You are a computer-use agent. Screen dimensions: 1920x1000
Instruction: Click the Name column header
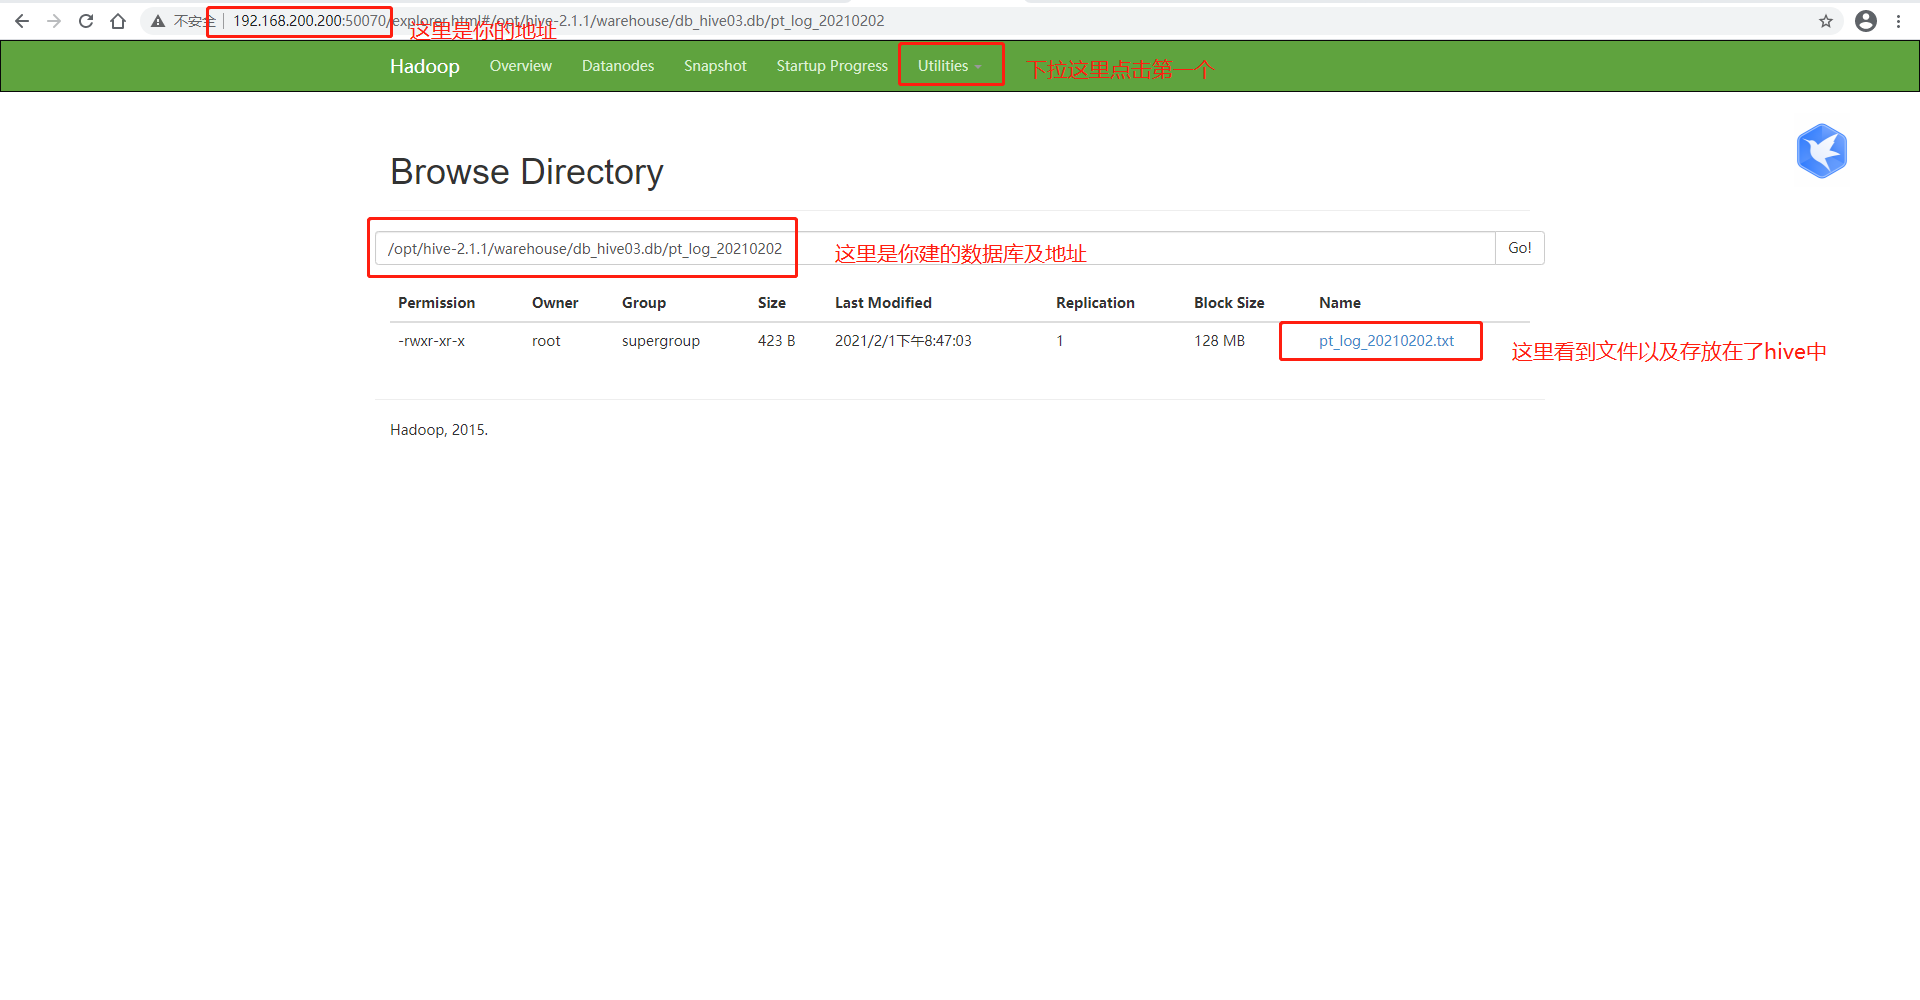1340,303
